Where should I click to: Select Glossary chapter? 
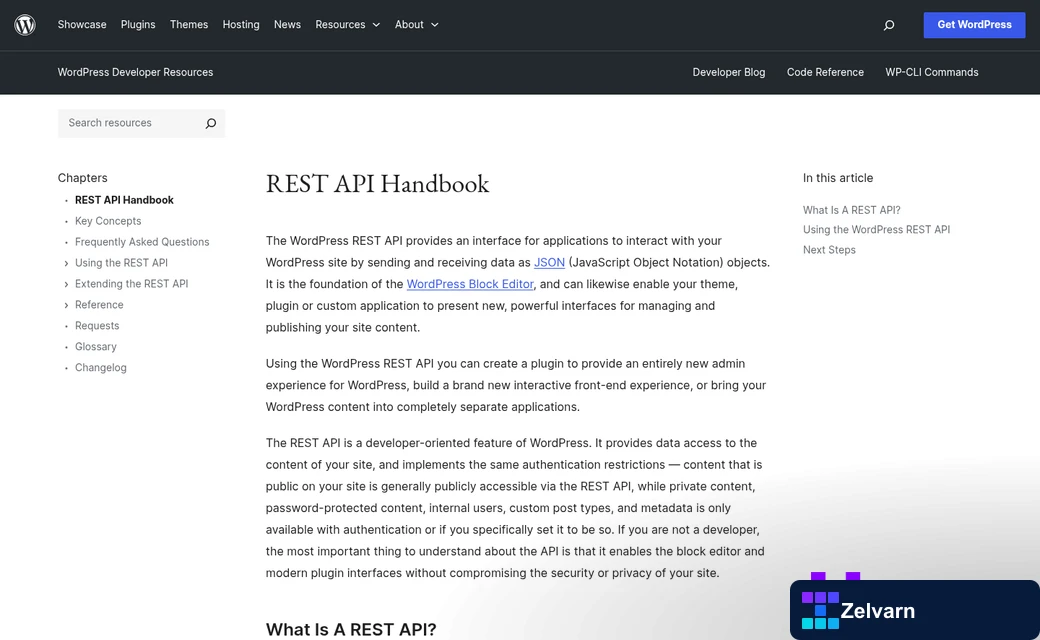(96, 347)
